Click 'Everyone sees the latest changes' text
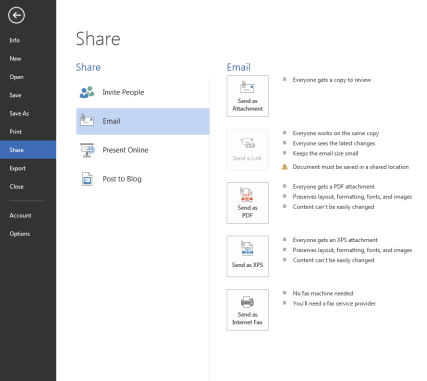 334,143
